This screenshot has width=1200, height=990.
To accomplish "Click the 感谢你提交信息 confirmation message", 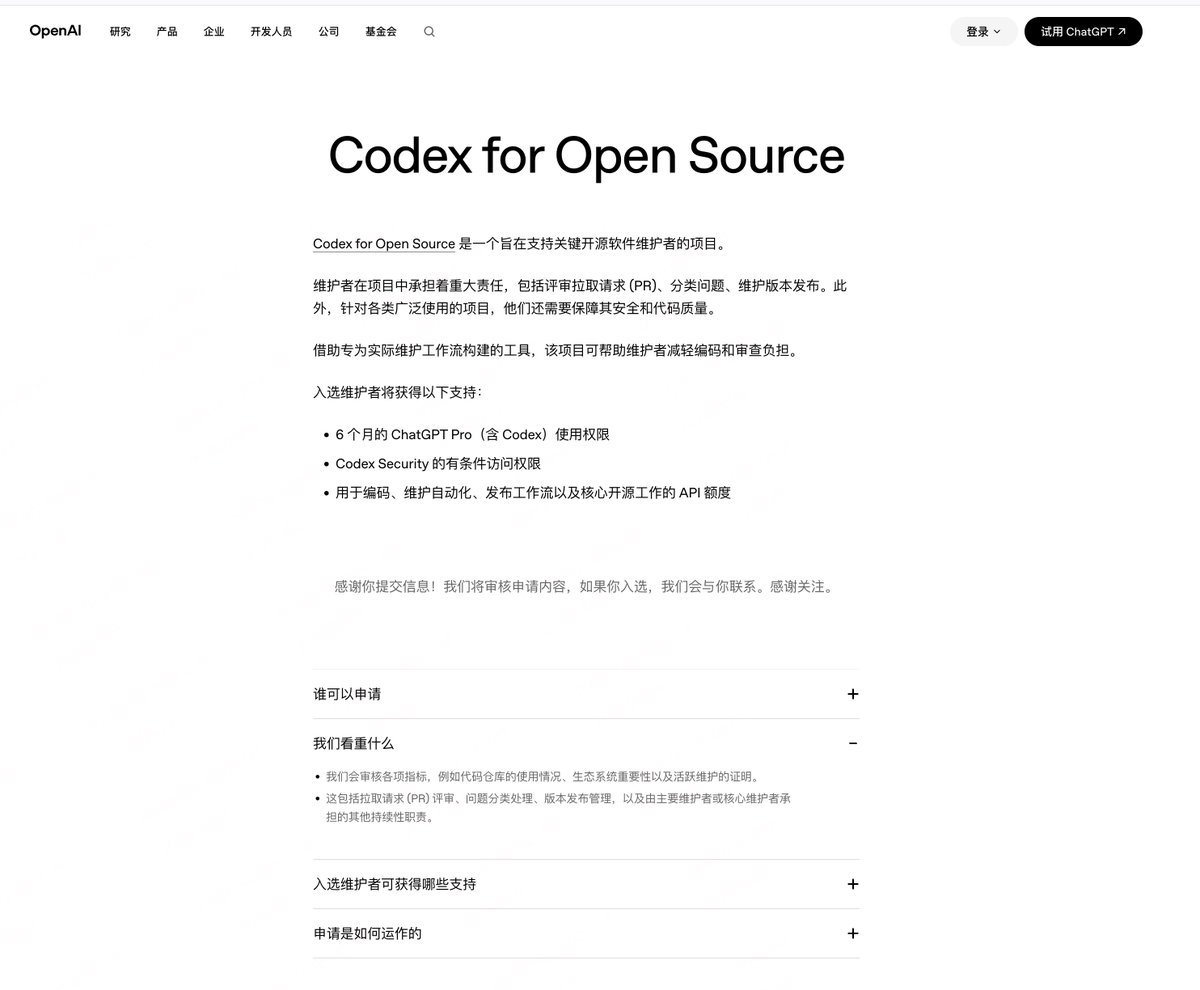I will pyautogui.click(x=584, y=587).
